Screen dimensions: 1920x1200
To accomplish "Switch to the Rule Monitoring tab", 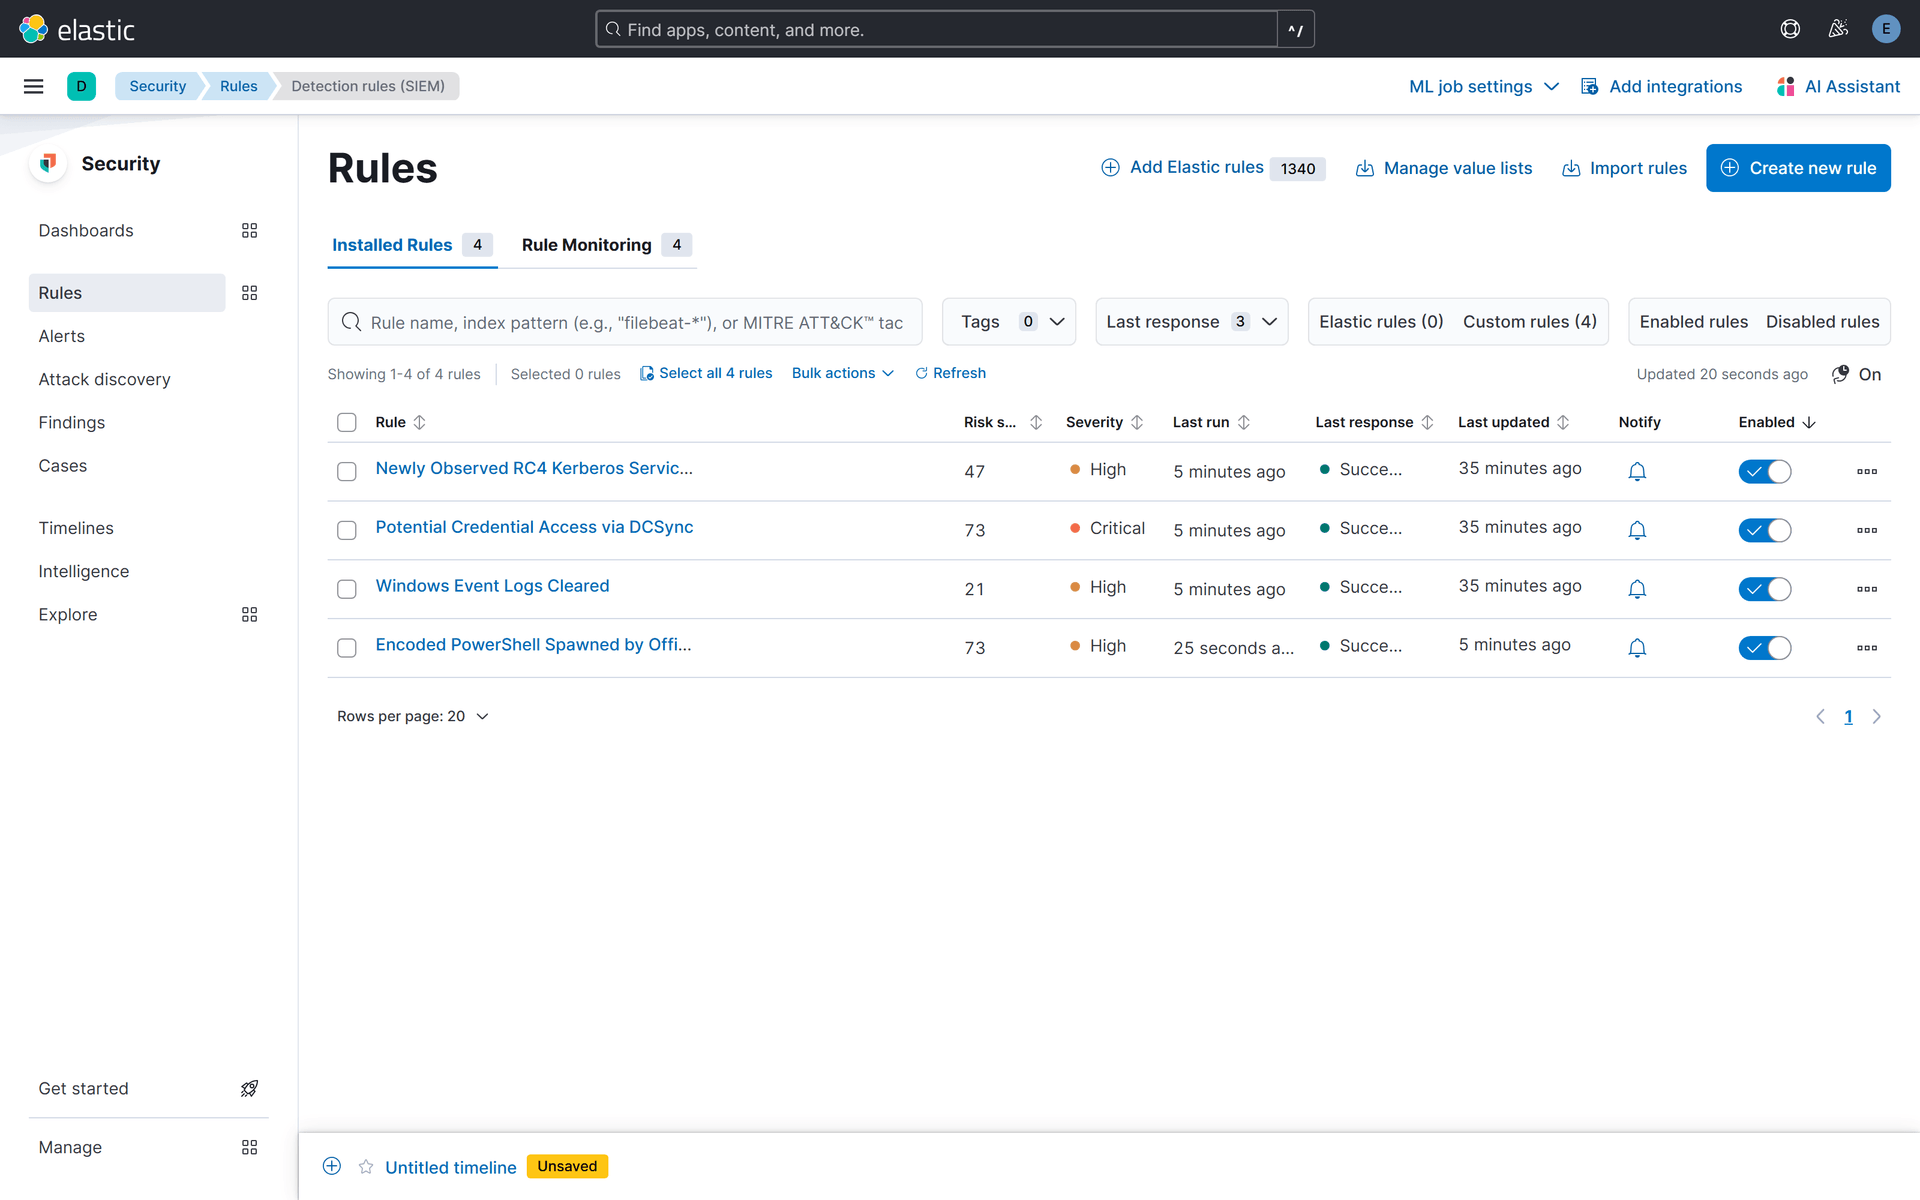I will tap(606, 245).
